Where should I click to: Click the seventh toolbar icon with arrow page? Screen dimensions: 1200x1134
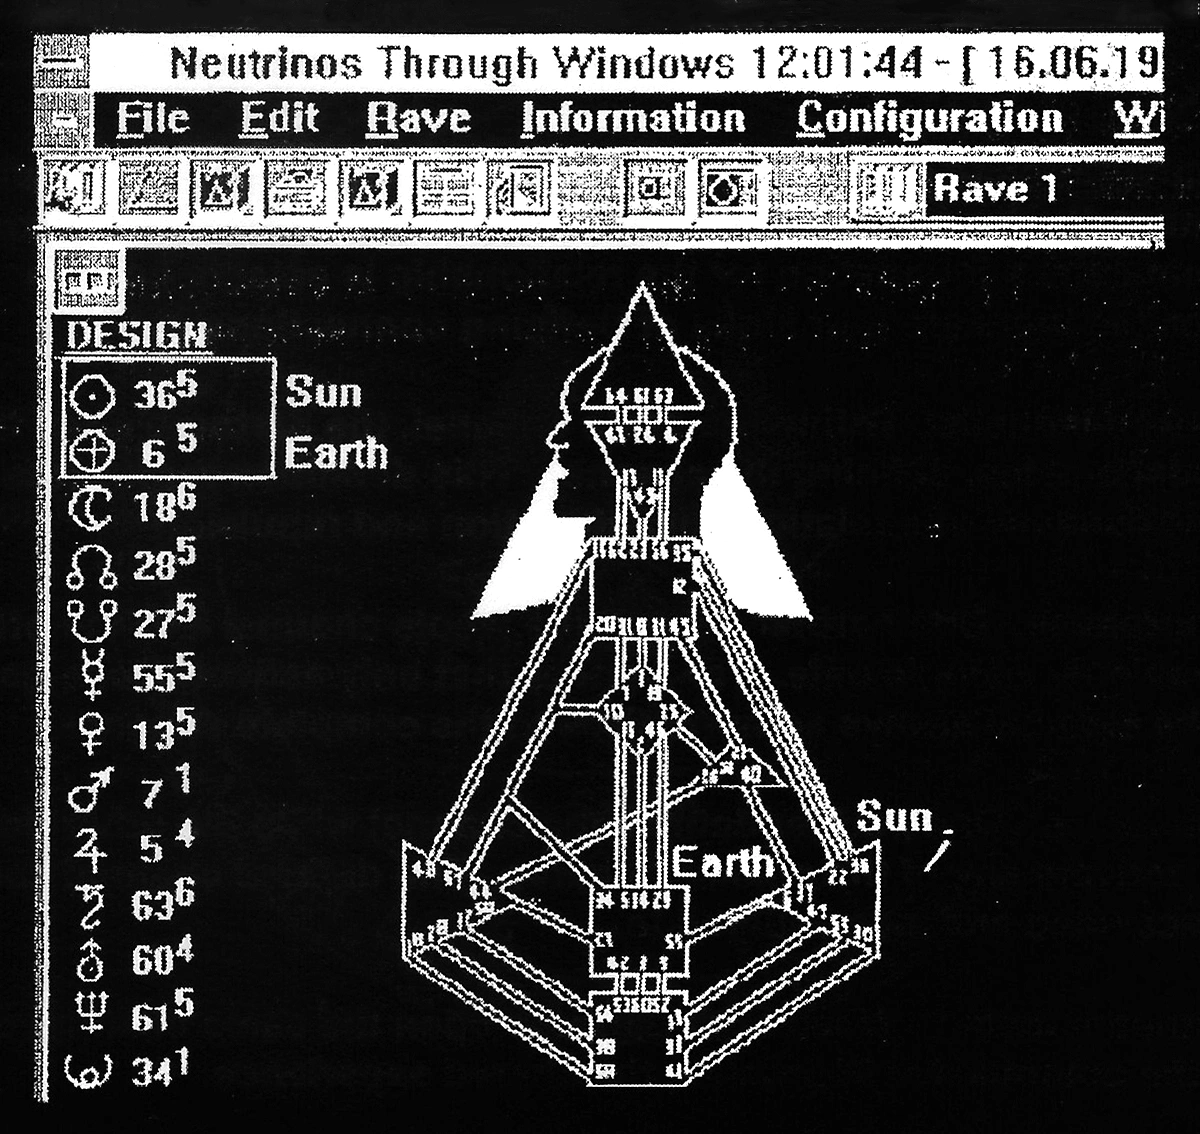pyautogui.click(x=520, y=188)
